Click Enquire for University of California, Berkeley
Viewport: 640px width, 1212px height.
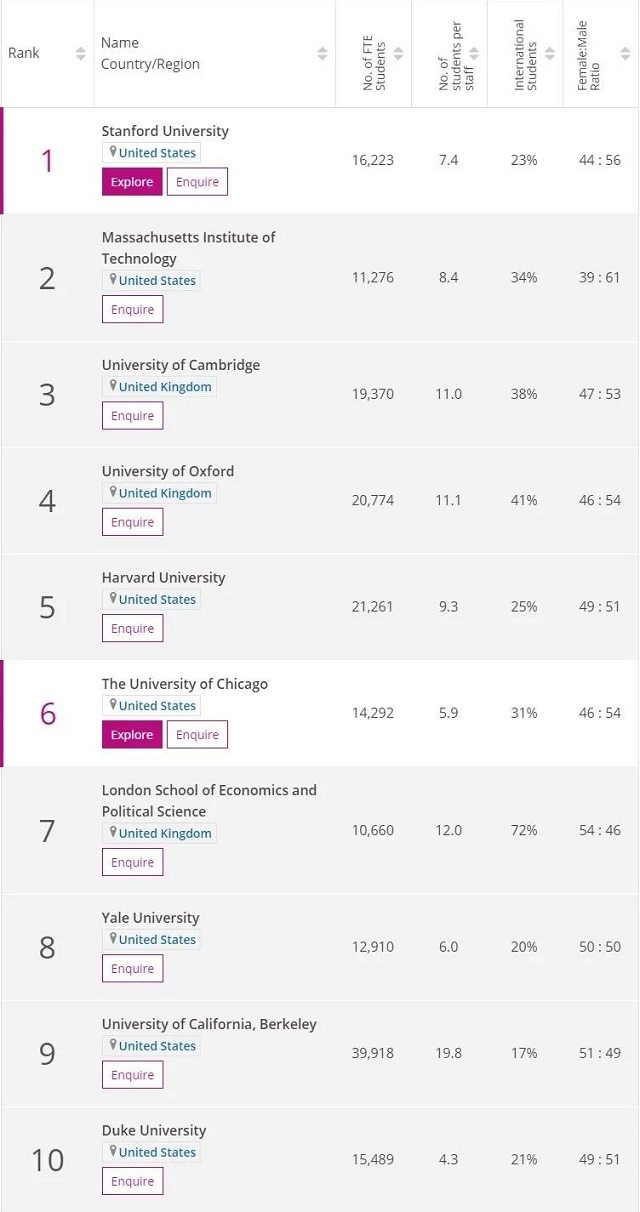132,1074
